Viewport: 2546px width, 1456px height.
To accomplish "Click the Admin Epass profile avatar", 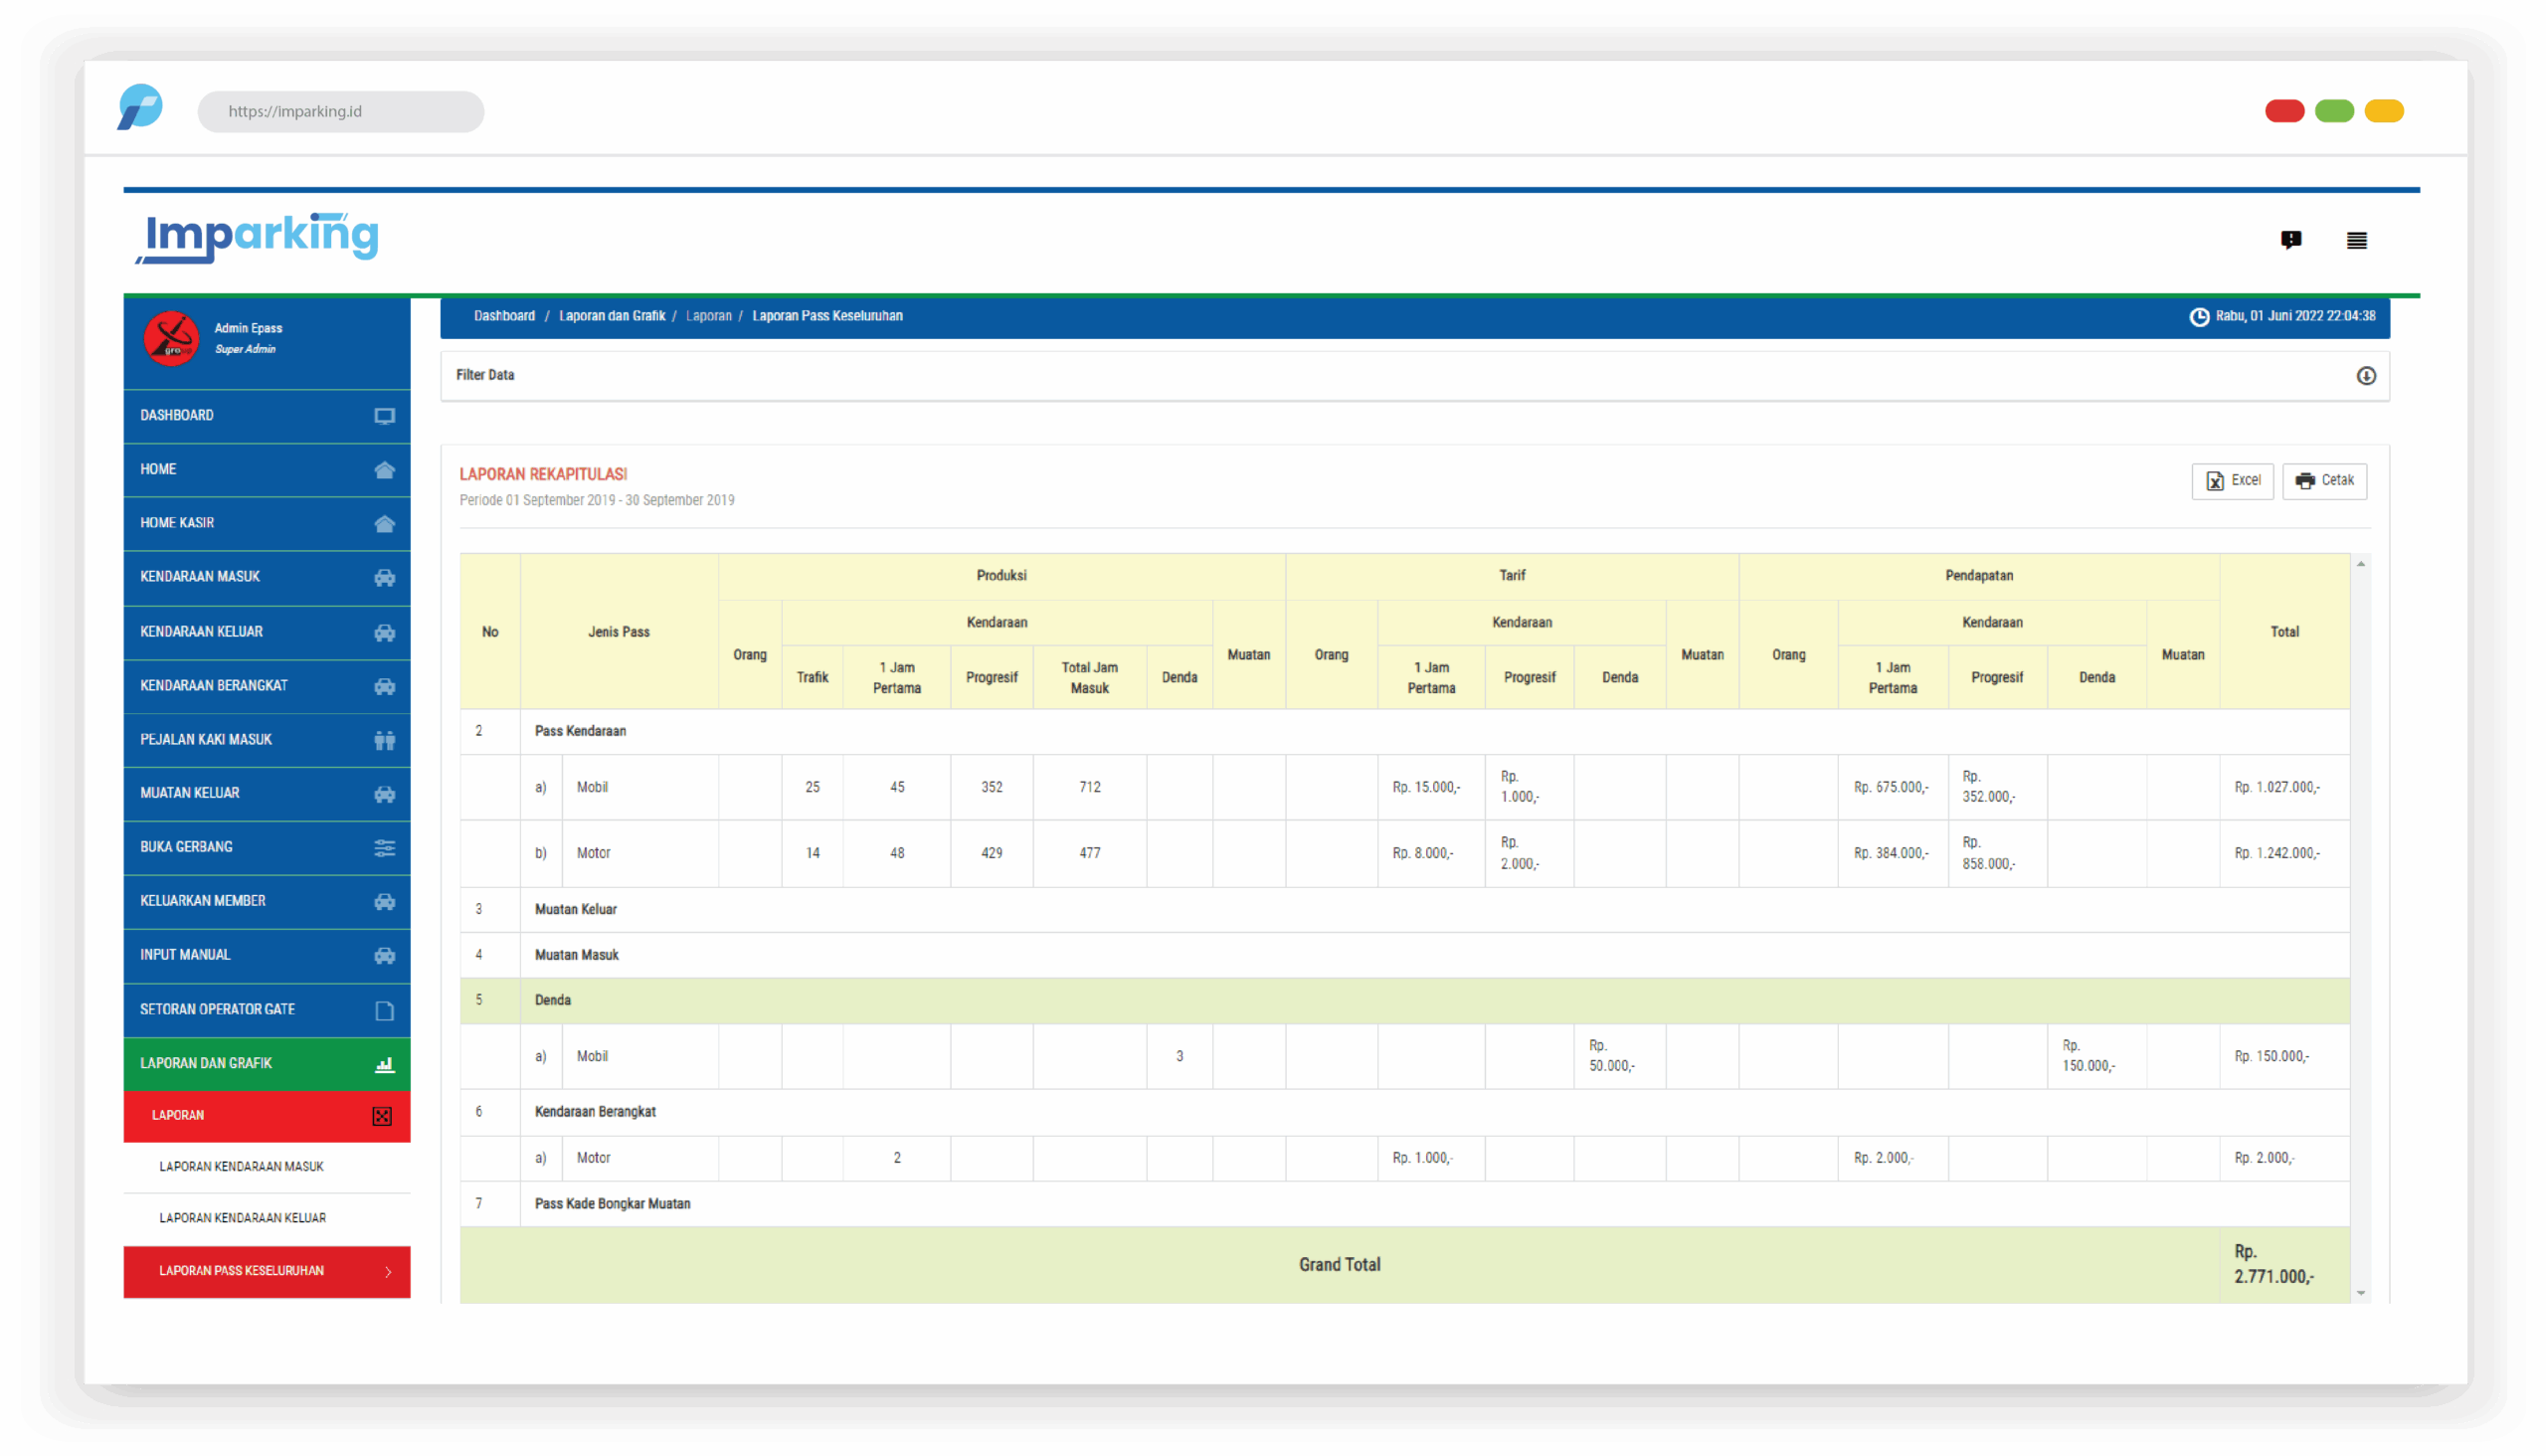I will click(x=171, y=339).
